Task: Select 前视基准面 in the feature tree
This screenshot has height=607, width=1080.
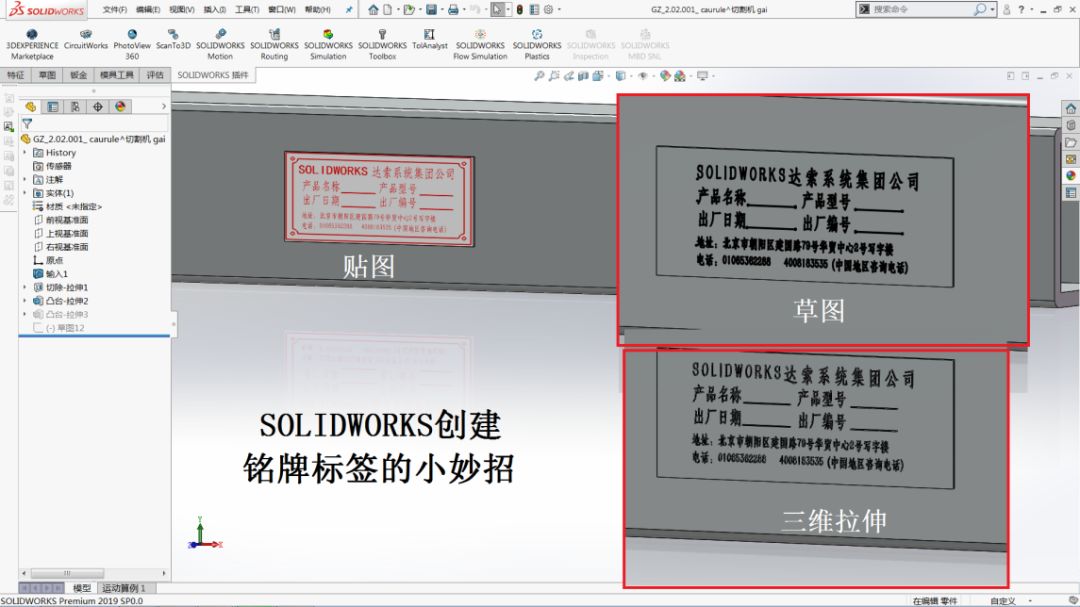Action: click(67, 220)
